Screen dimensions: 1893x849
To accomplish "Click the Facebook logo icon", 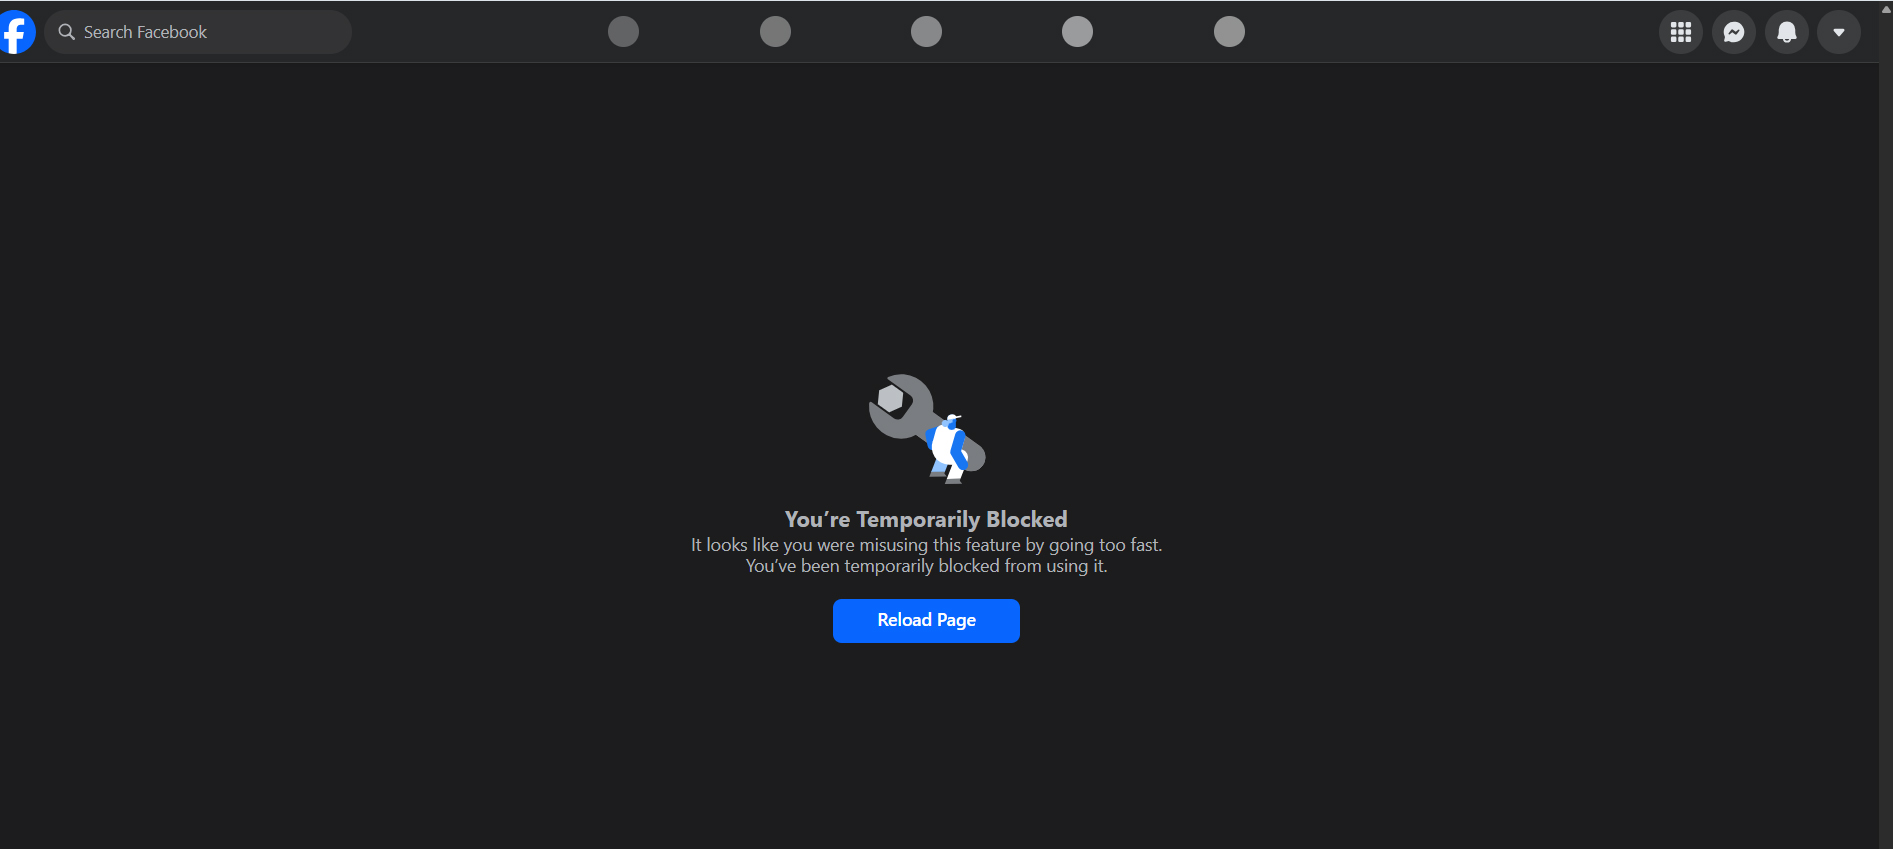I will click(16, 32).
